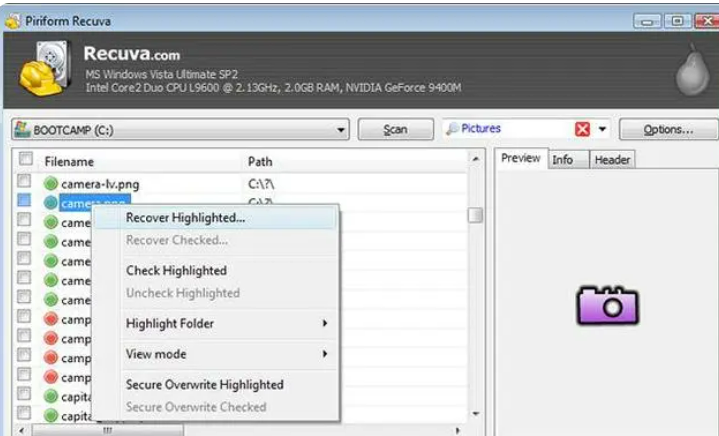
Task: Start a scan with the Scan button
Action: pyautogui.click(x=395, y=130)
